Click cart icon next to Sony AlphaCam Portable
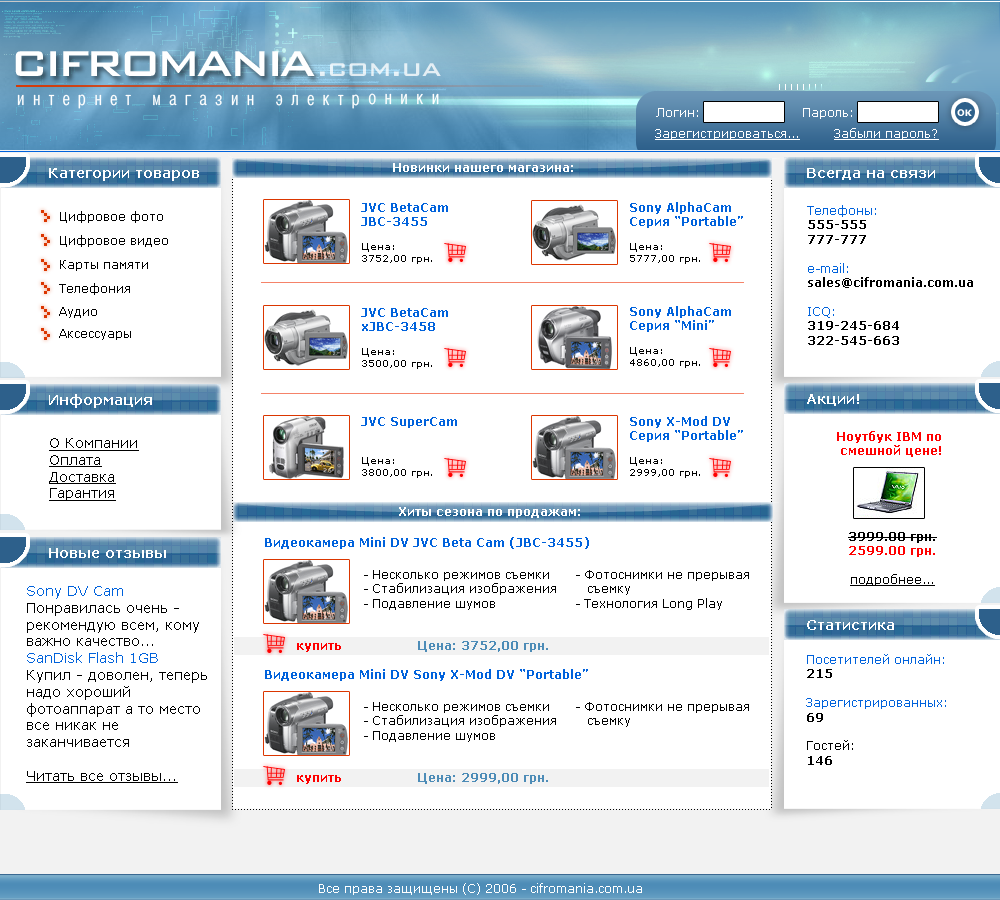The height and width of the screenshot is (900, 1000). 721,253
